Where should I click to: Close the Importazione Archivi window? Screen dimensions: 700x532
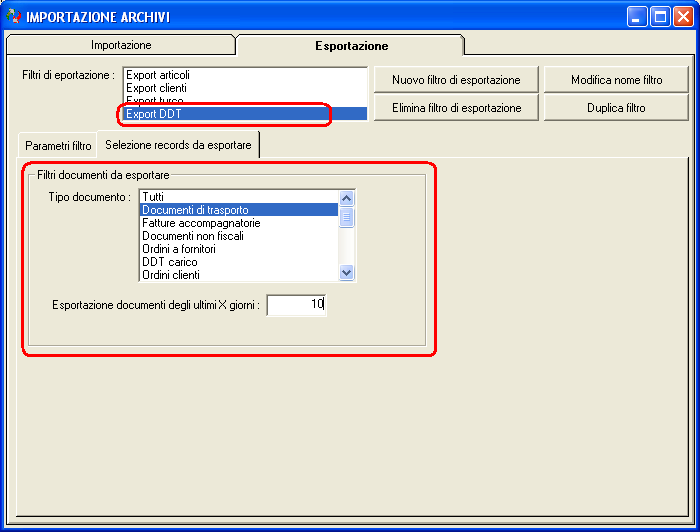[683, 17]
